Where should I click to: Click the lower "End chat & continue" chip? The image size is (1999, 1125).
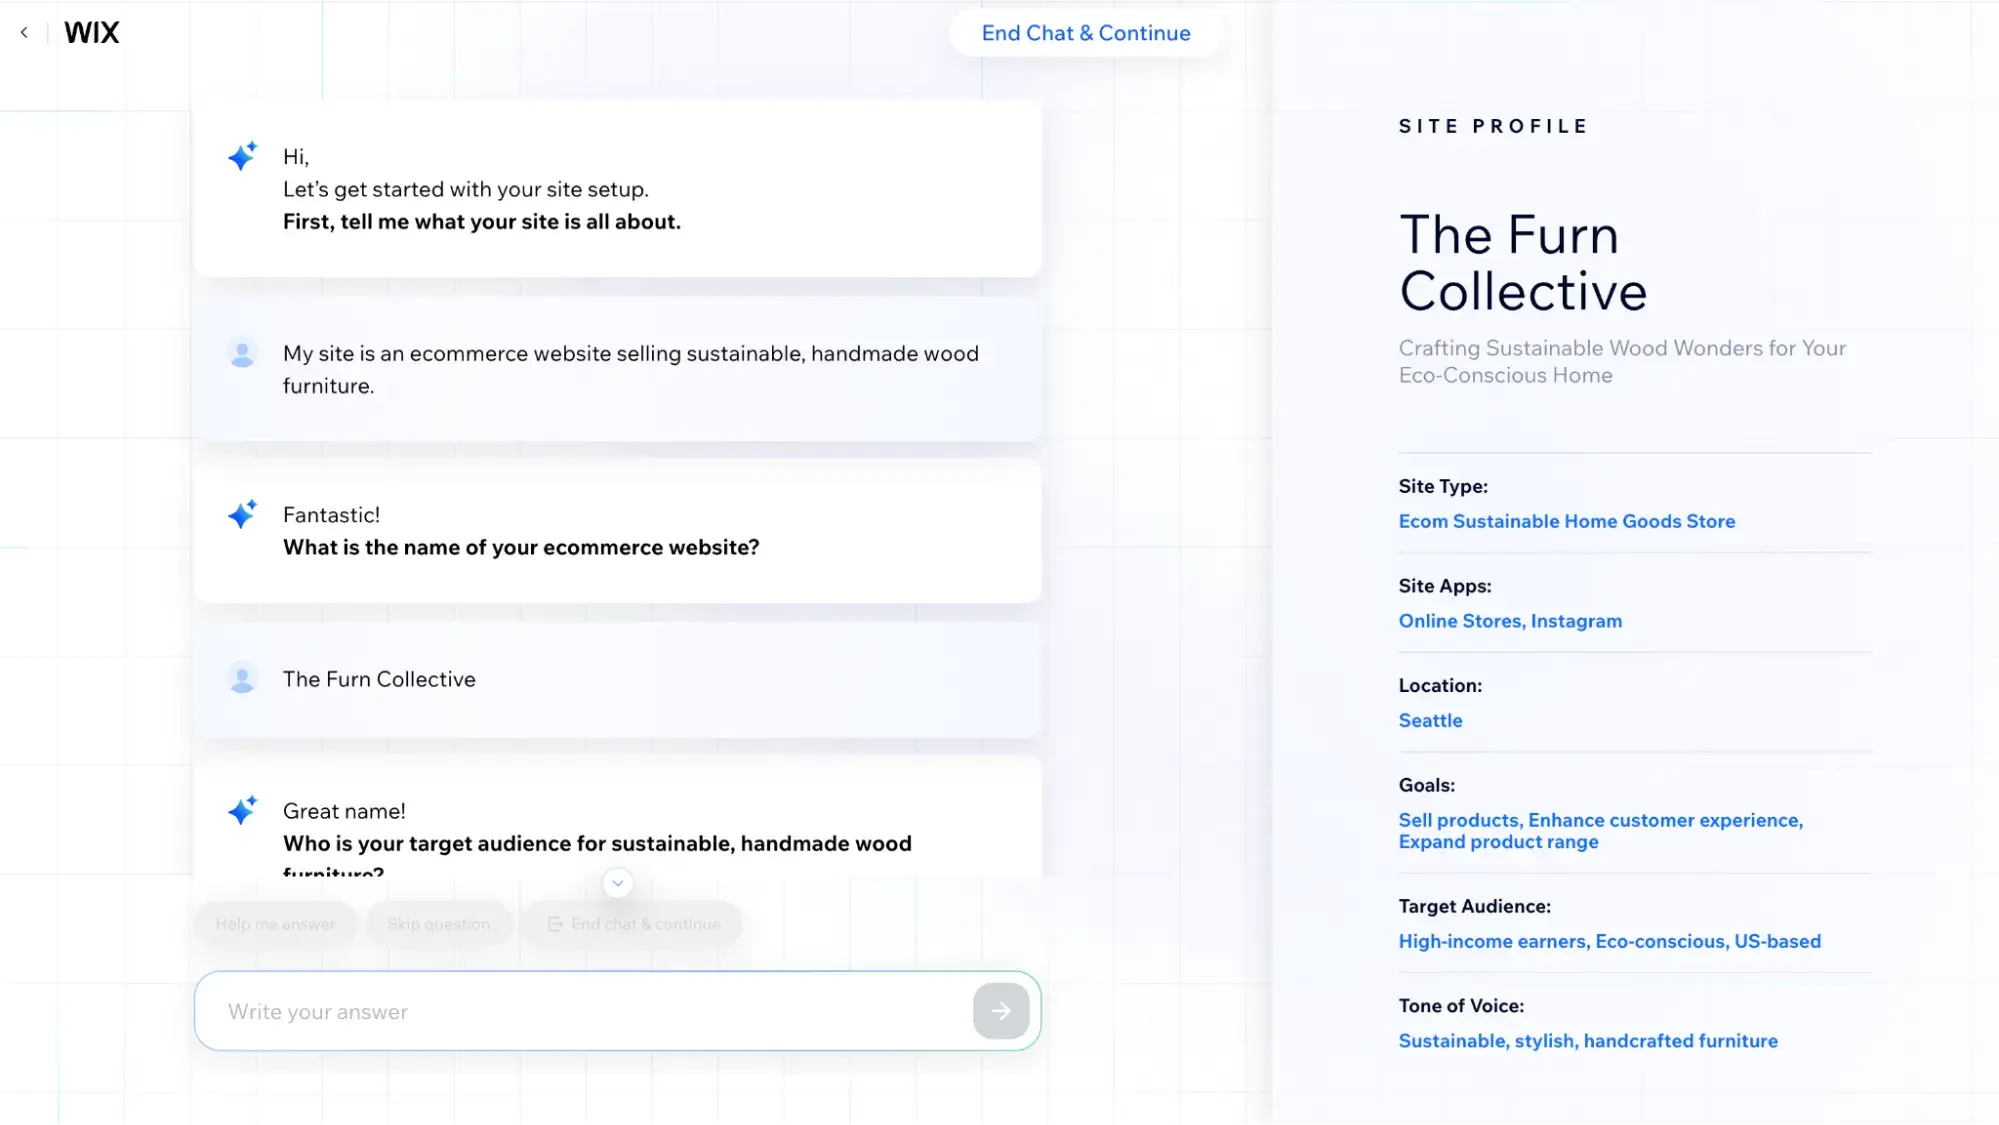(634, 924)
